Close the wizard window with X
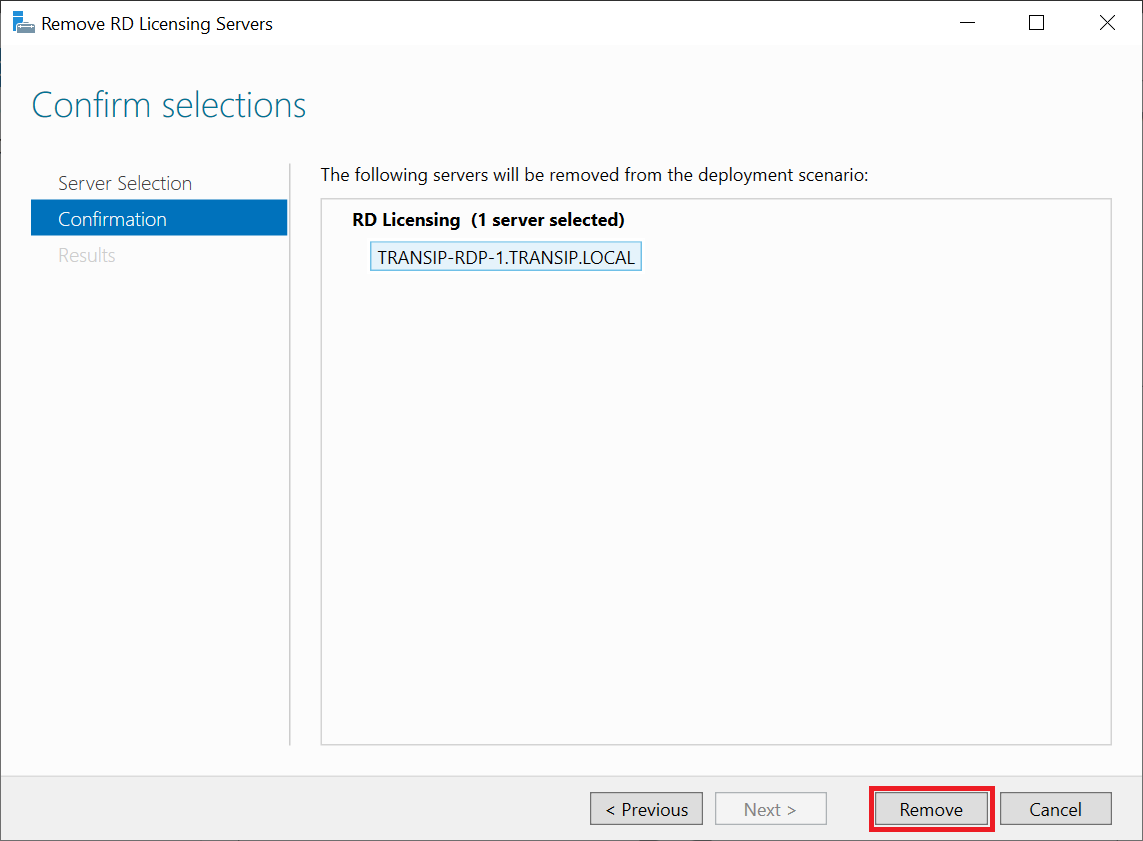Screen dimensions: 1143x841 [x=1107, y=23]
